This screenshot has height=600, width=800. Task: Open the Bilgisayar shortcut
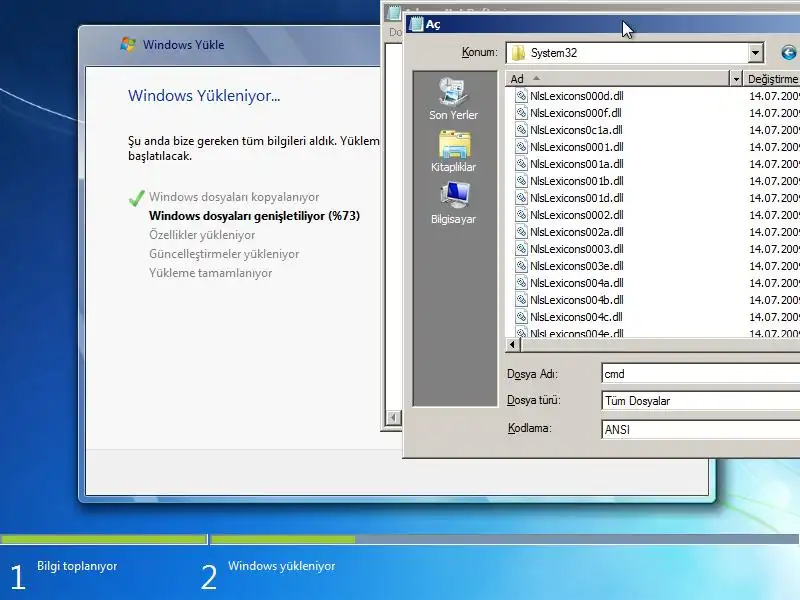coord(453,203)
